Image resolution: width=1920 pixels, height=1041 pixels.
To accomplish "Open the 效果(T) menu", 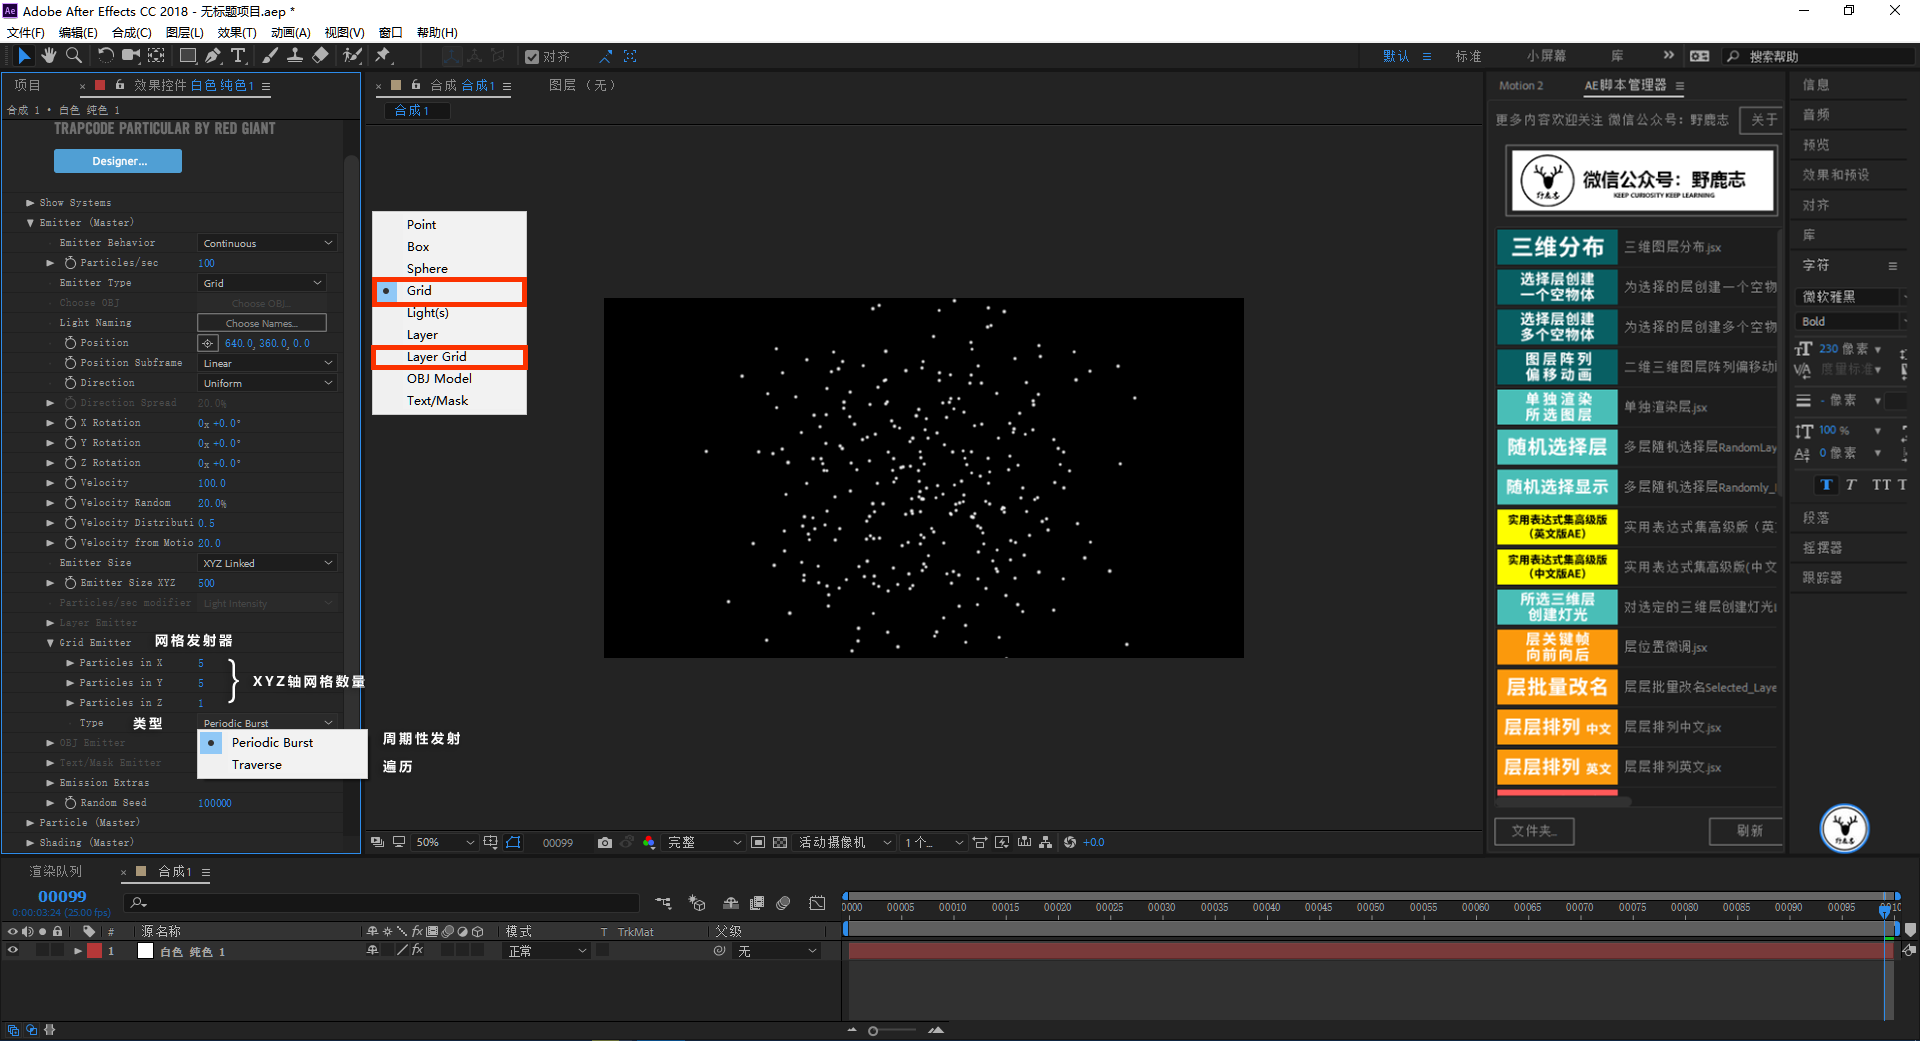I will tap(237, 33).
